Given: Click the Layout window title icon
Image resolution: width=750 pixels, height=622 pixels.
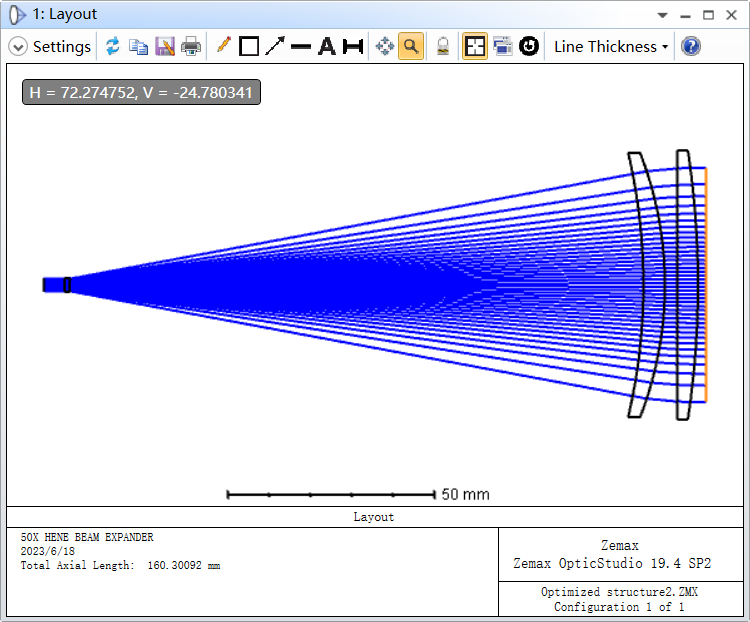Looking at the screenshot, I should [x=17, y=15].
